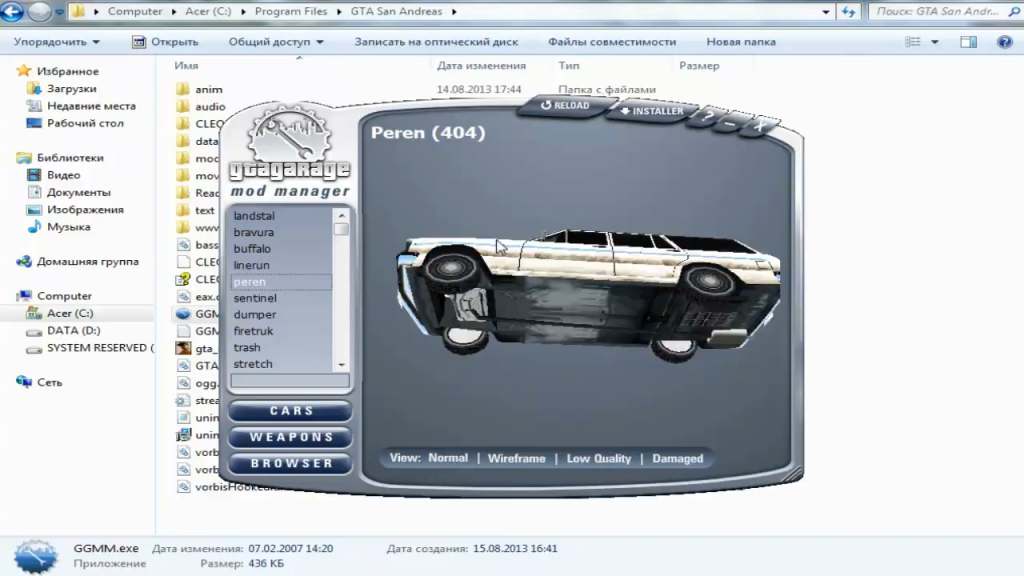The width and height of the screenshot is (1024, 576).
Task: Toggle the preview pane icon
Action: coord(968,42)
